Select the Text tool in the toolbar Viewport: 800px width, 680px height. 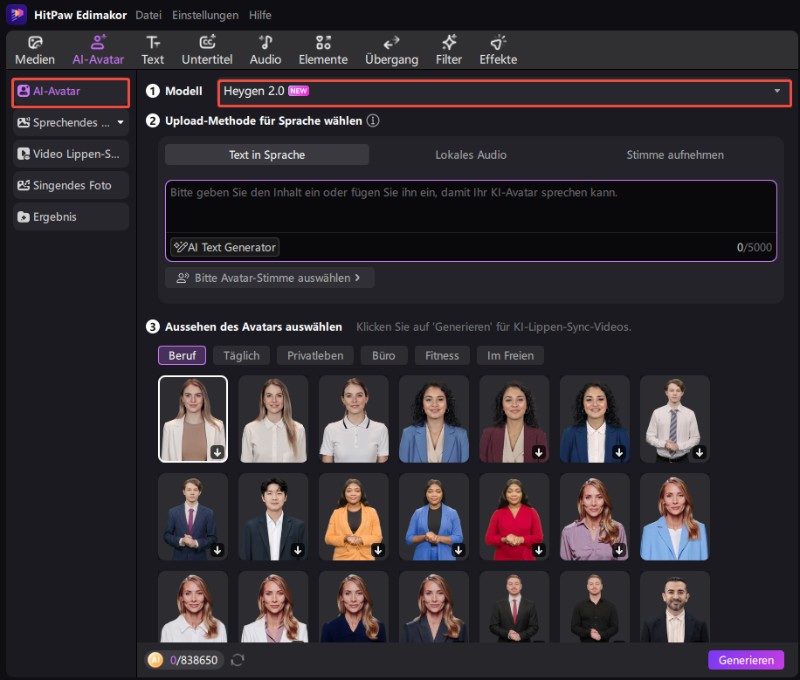(x=152, y=48)
